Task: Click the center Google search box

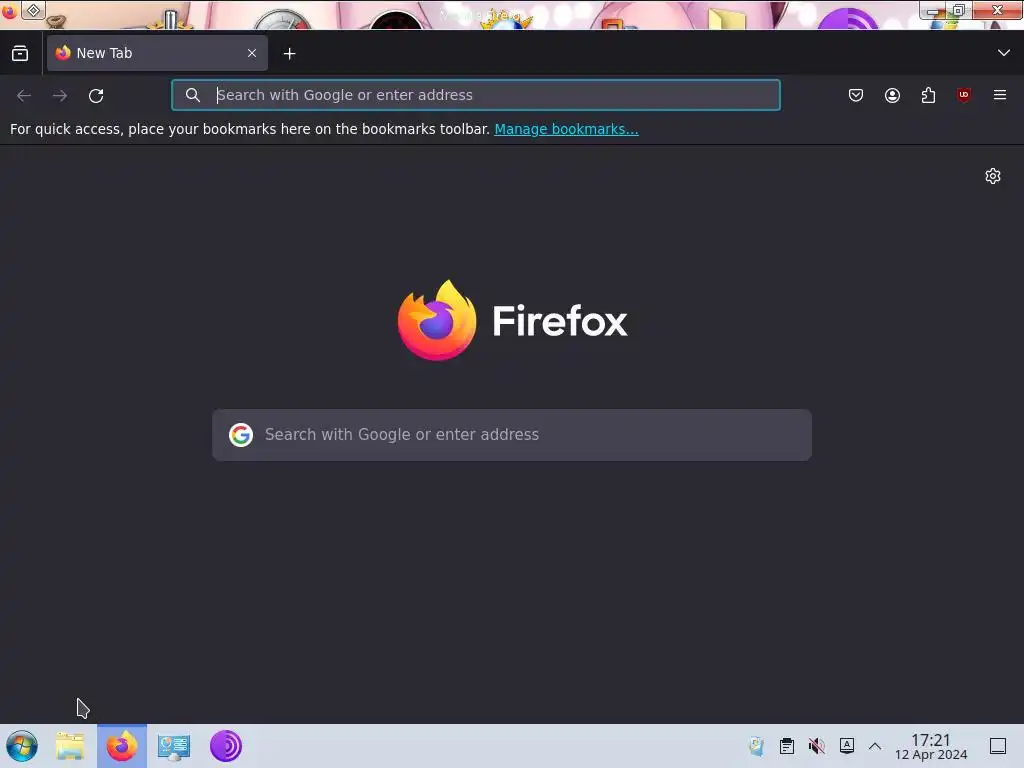Action: [x=512, y=435]
